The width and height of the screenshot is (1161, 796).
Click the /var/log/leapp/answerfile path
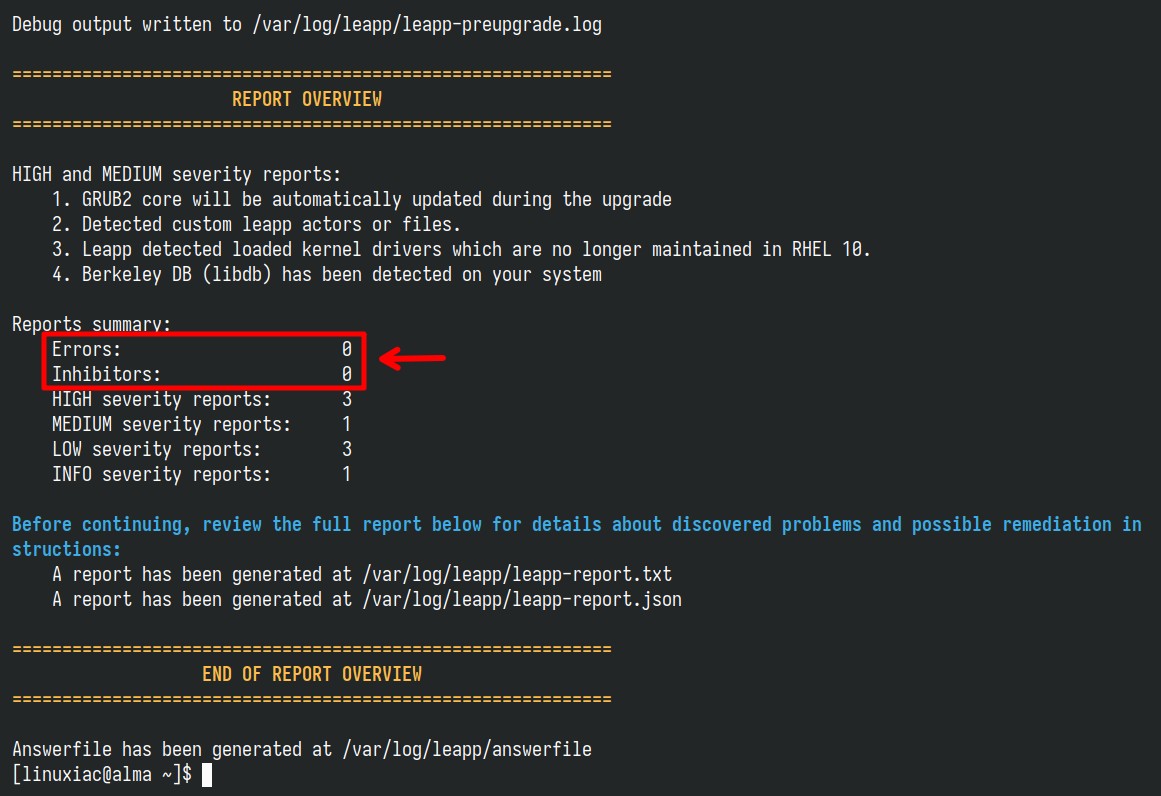tap(466, 749)
